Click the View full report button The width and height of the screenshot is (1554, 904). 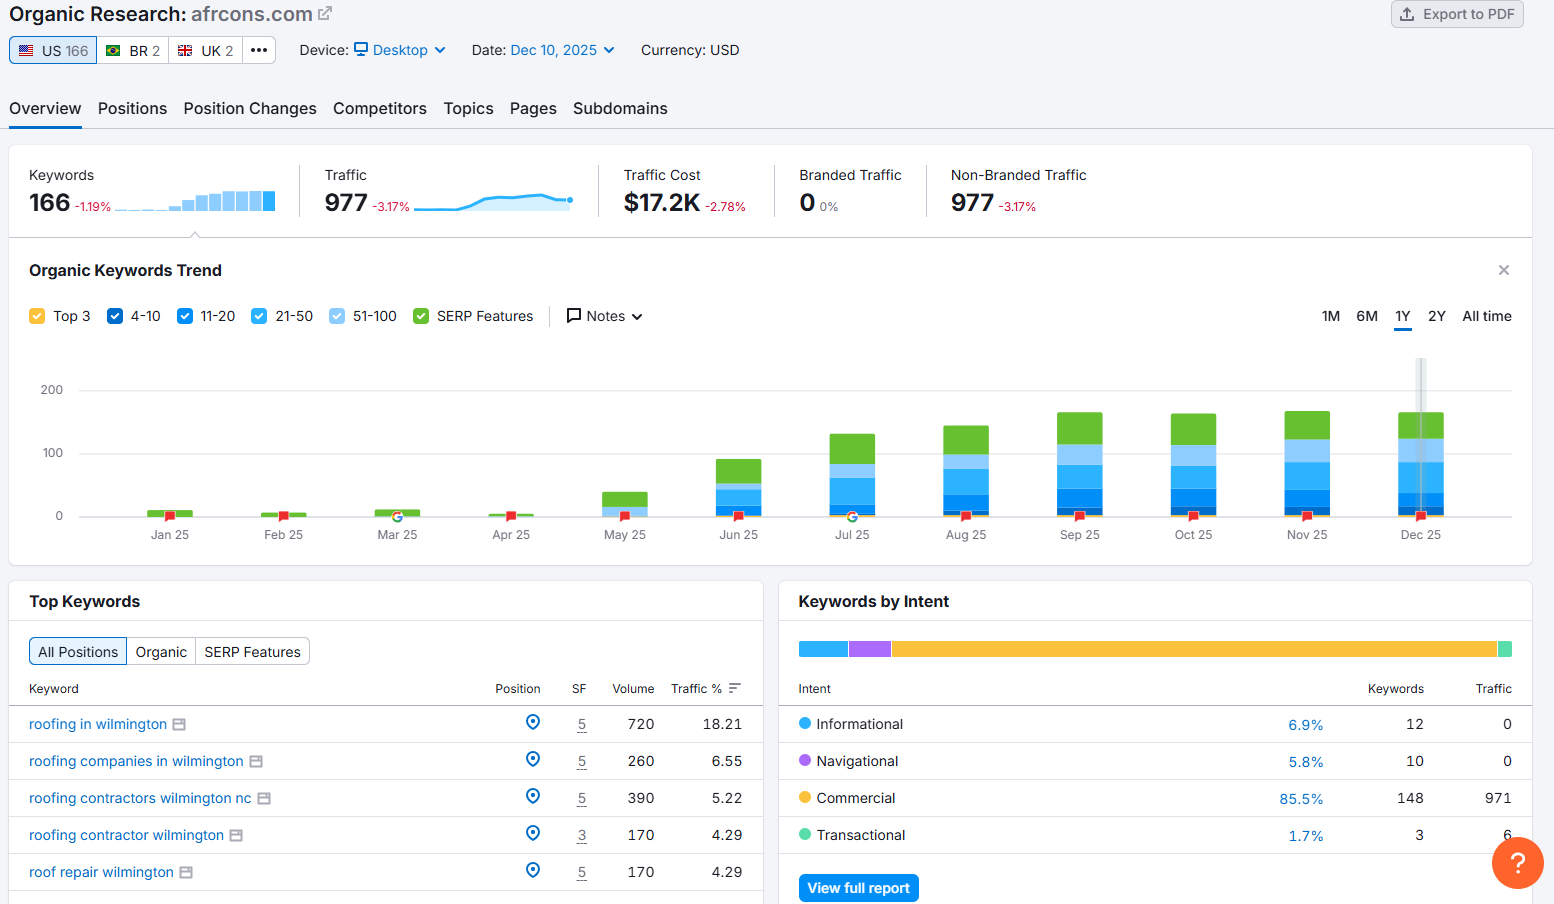[858, 887]
